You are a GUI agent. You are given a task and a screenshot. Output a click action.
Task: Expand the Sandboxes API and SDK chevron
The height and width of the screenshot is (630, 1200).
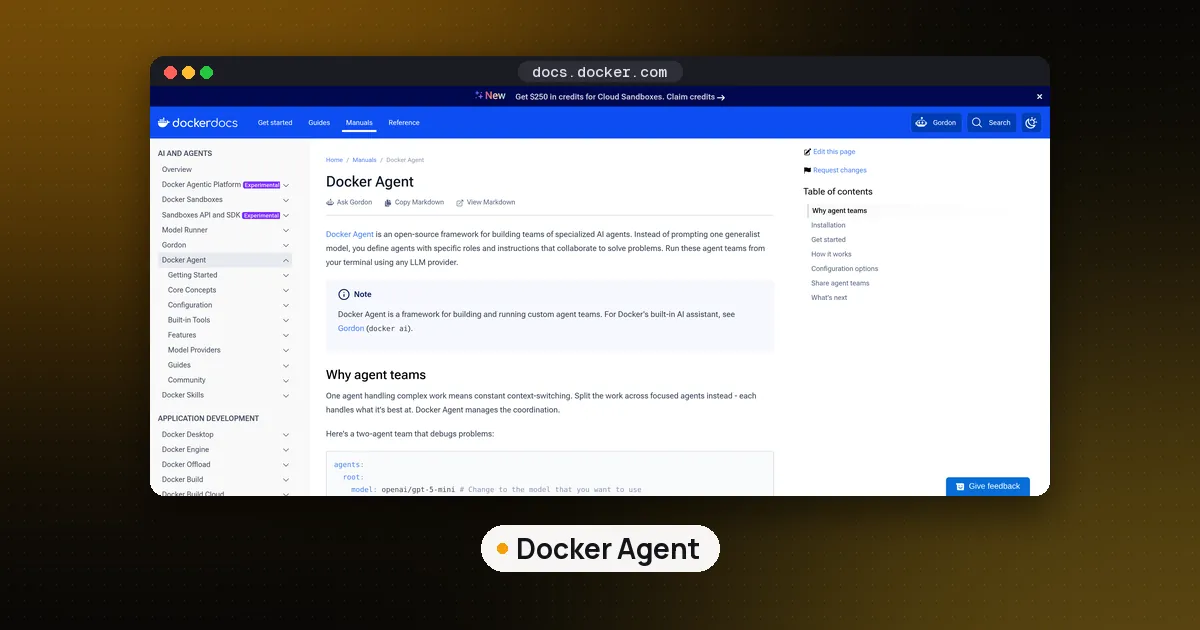tap(286, 215)
